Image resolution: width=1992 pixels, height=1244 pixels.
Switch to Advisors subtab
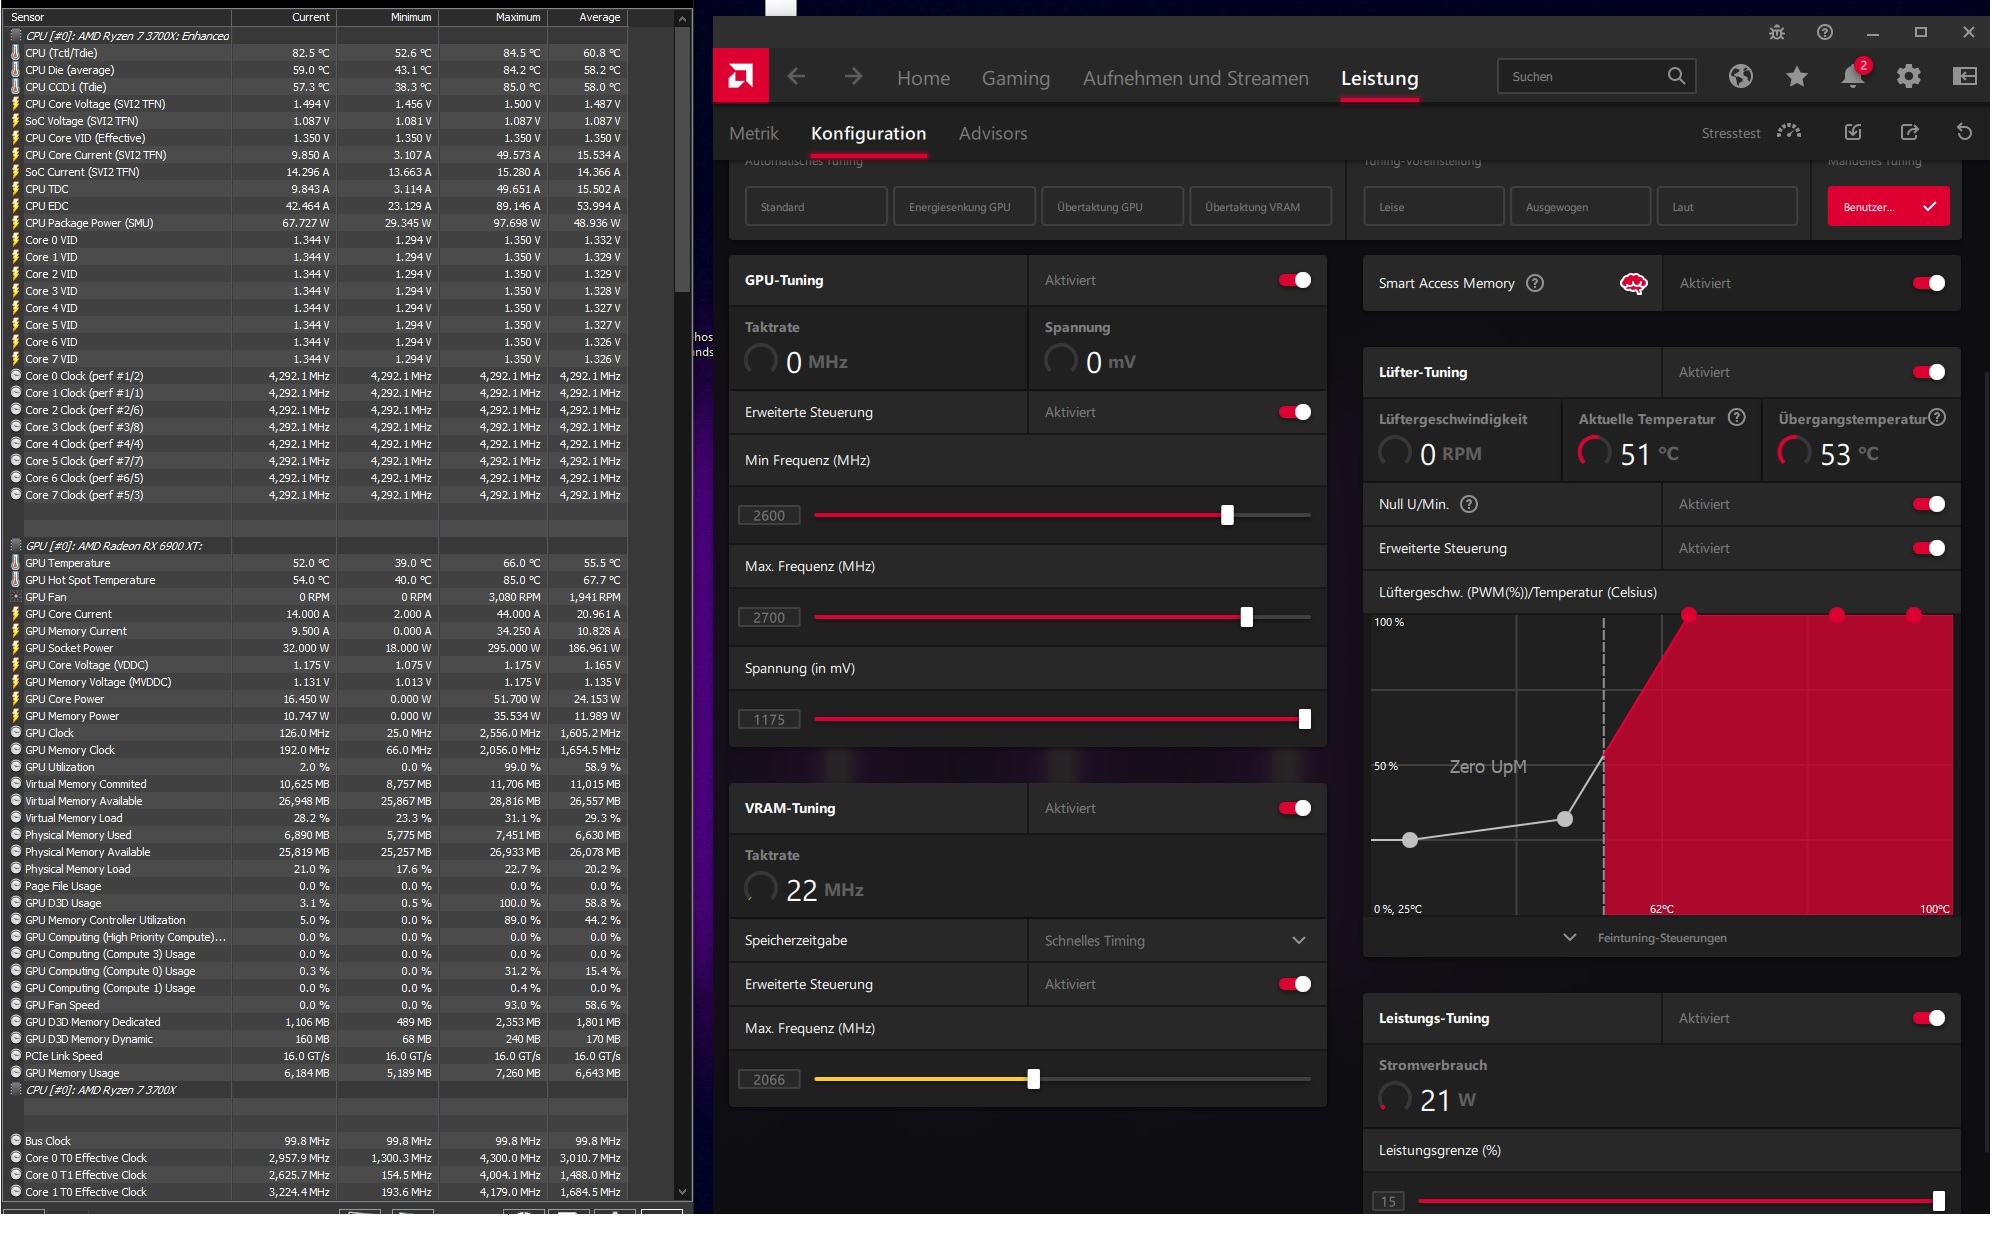pos(993,133)
